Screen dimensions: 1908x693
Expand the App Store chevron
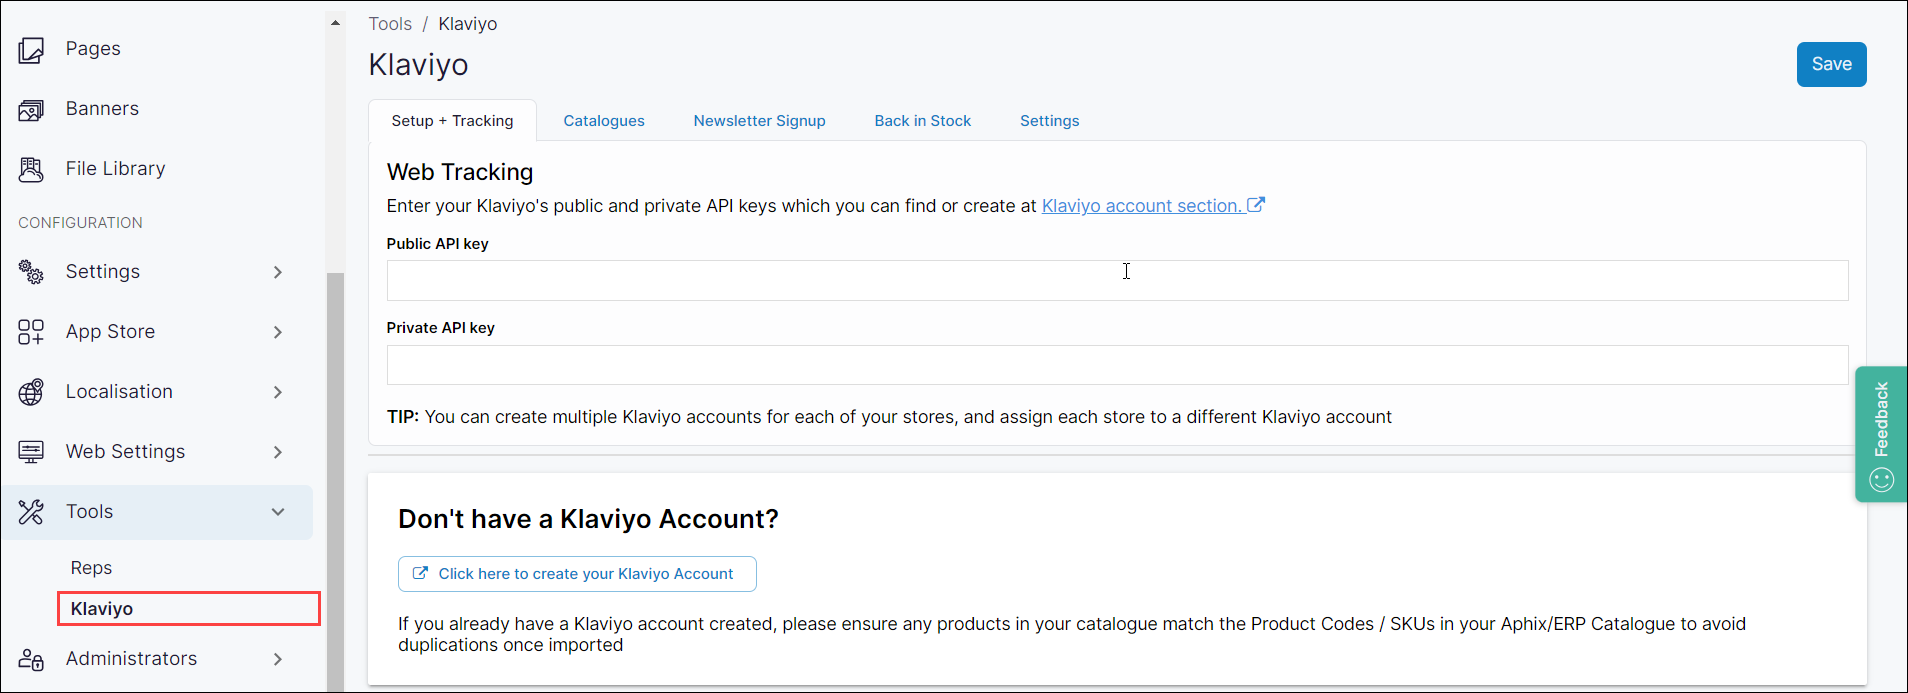pyautogui.click(x=278, y=332)
